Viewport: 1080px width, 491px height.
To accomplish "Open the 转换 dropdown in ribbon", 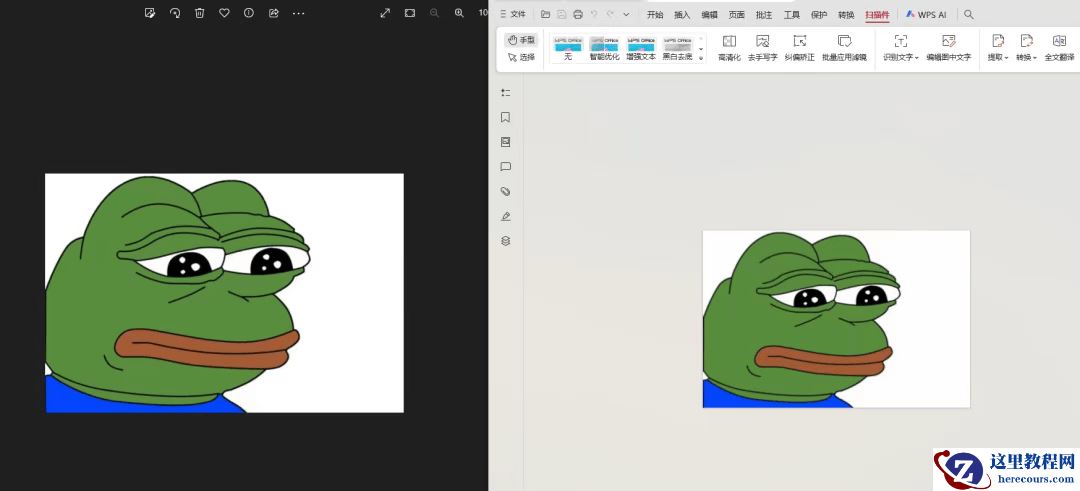I will pos(1026,47).
